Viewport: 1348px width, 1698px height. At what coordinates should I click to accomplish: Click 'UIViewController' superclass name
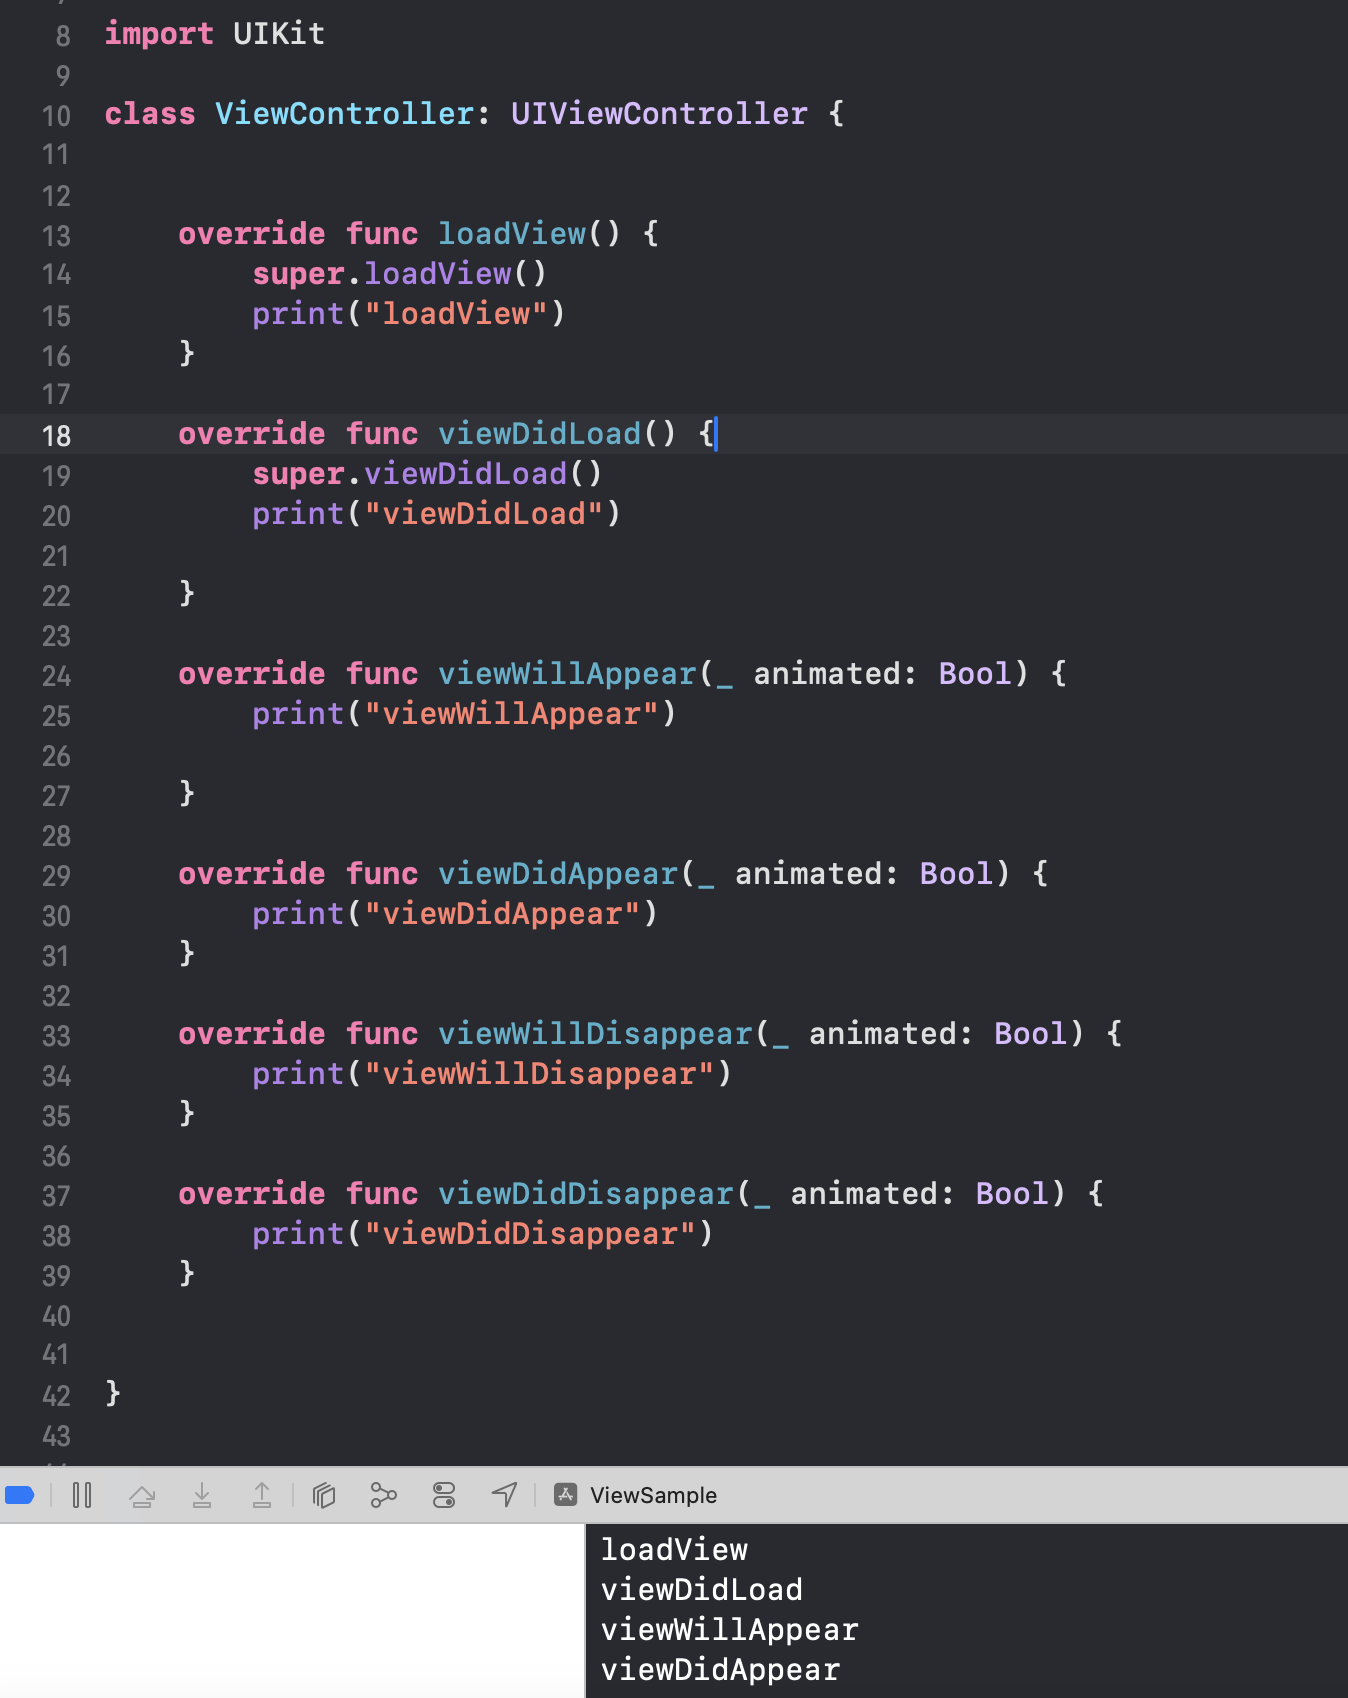pos(659,114)
